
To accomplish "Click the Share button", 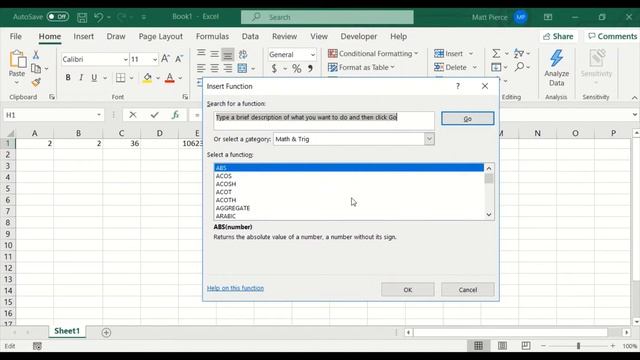I will click(558, 36).
